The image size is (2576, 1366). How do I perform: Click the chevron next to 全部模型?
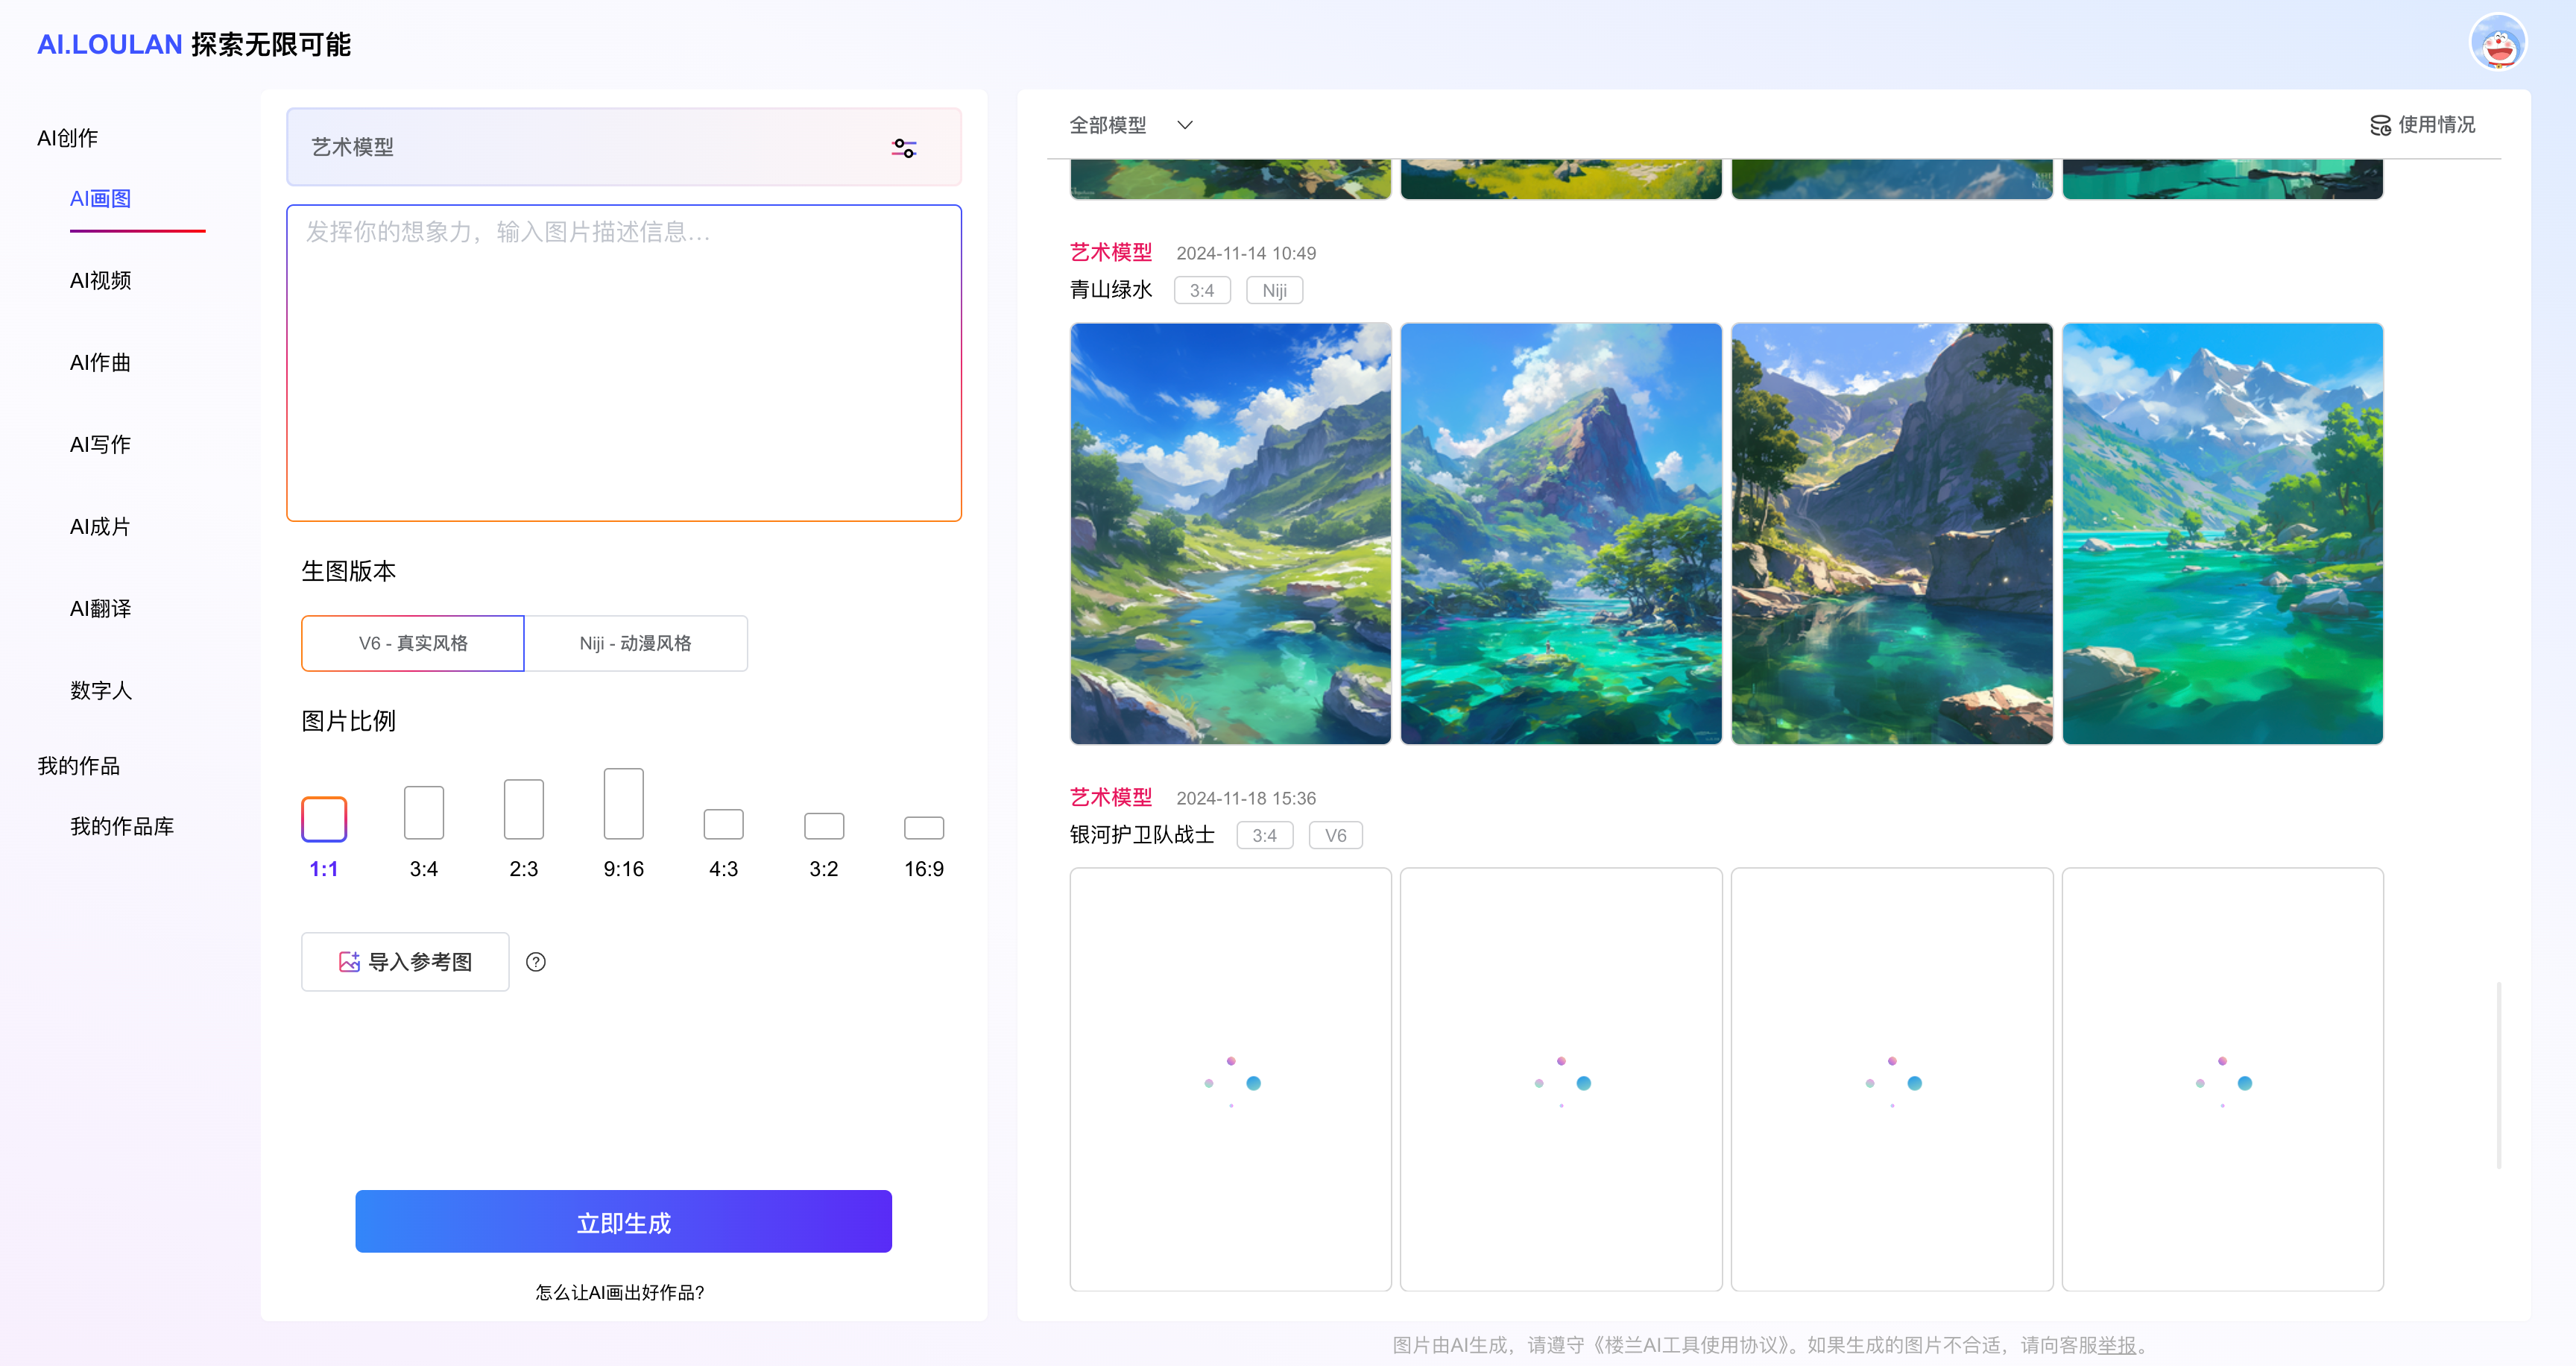(x=1185, y=125)
